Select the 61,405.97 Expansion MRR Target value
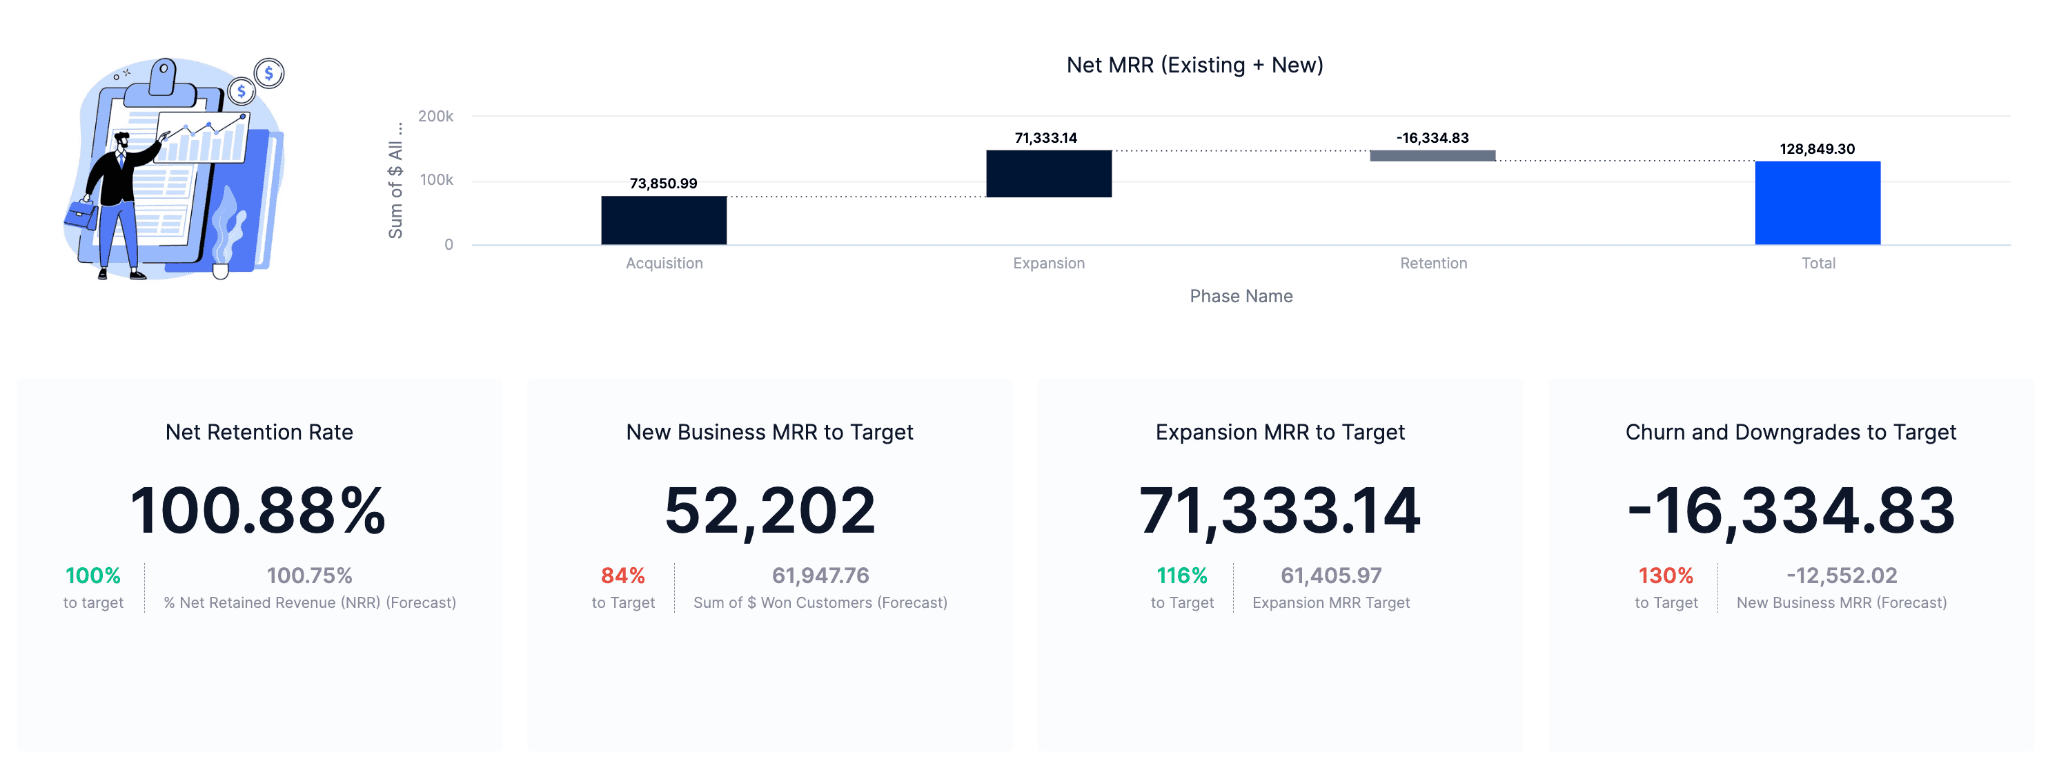The image size is (2048, 762). pos(1331,576)
